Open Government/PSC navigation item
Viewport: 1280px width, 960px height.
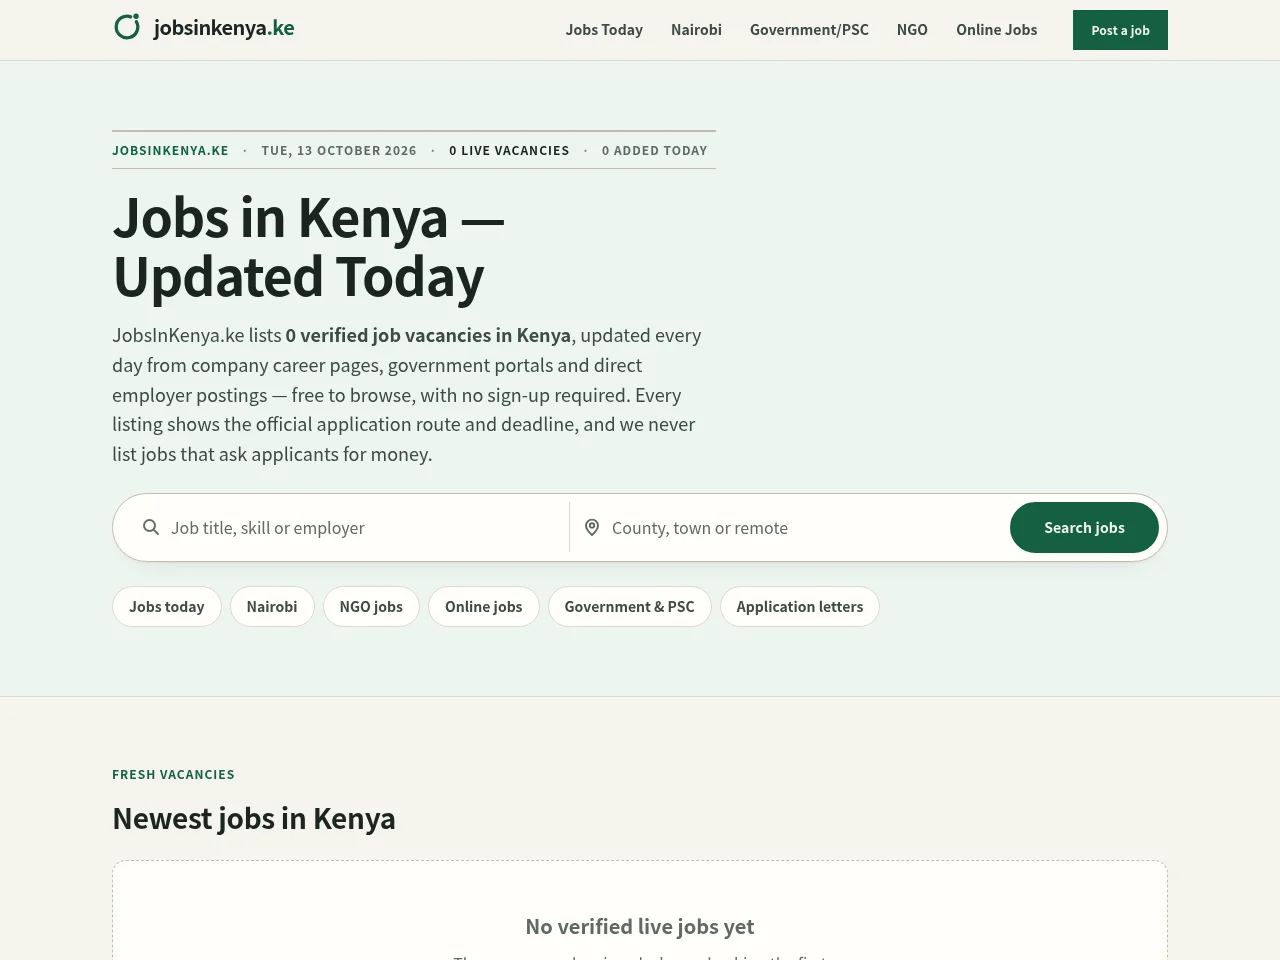[x=809, y=30]
